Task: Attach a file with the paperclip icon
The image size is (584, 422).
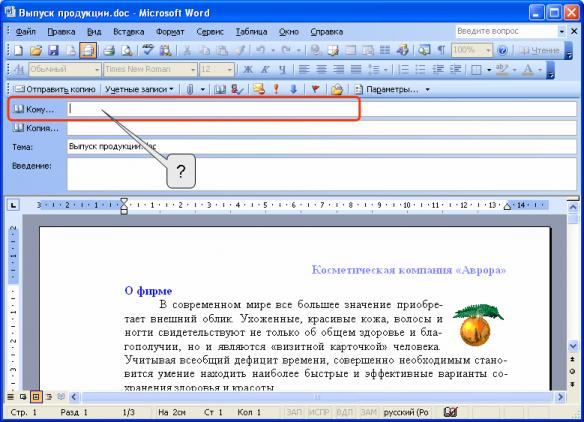Action: pos(190,89)
